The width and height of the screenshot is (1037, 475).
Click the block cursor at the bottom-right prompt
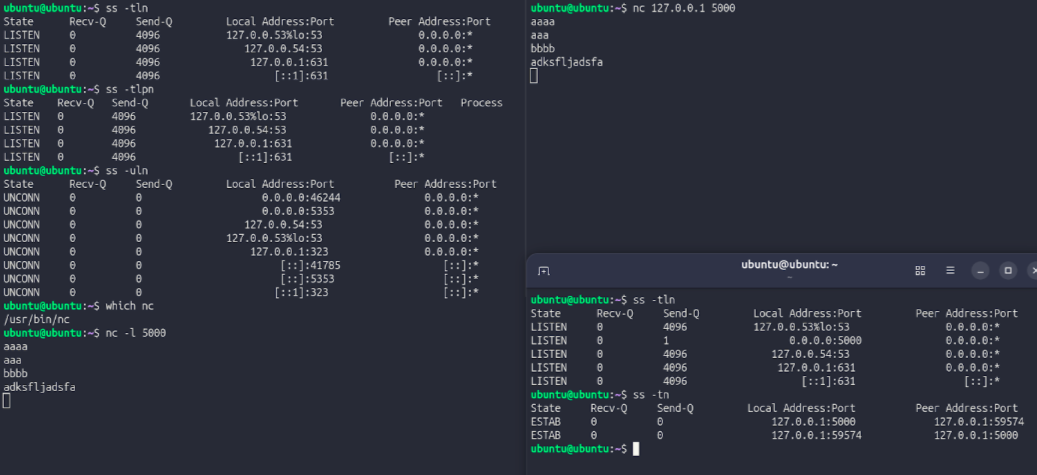click(636, 449)
